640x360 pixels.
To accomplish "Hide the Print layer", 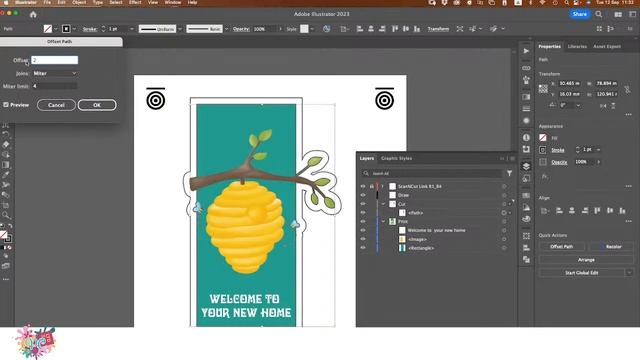I will point(363,221).
